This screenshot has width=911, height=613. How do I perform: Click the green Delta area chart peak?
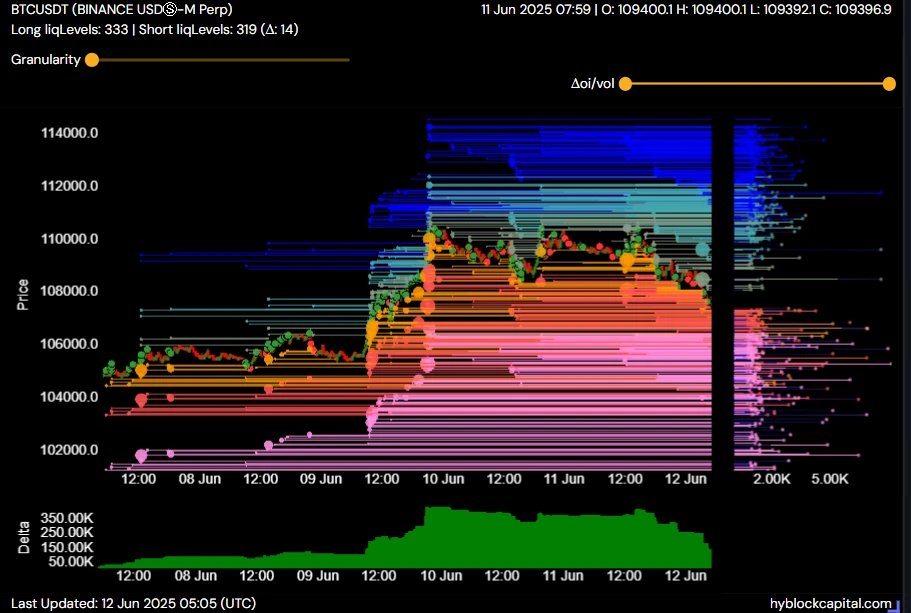pos(437,510)
